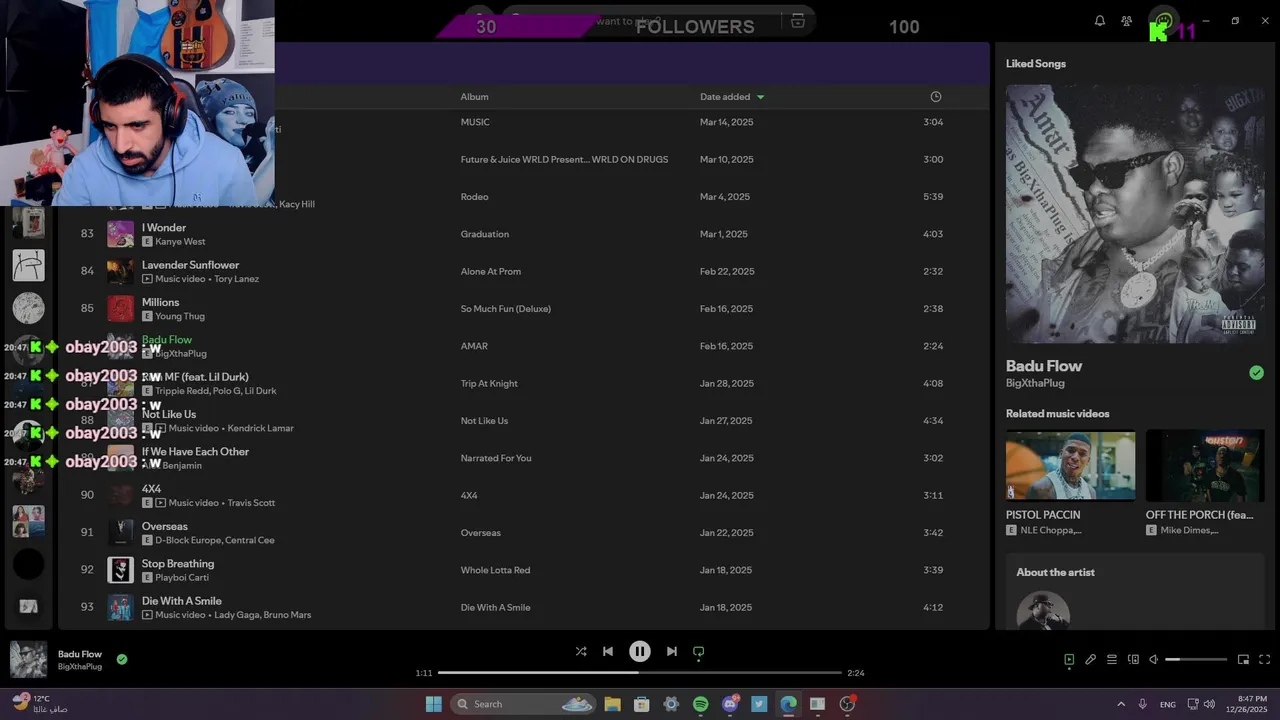
Task: Play the Overseas track
Action: tap(165, 526)
